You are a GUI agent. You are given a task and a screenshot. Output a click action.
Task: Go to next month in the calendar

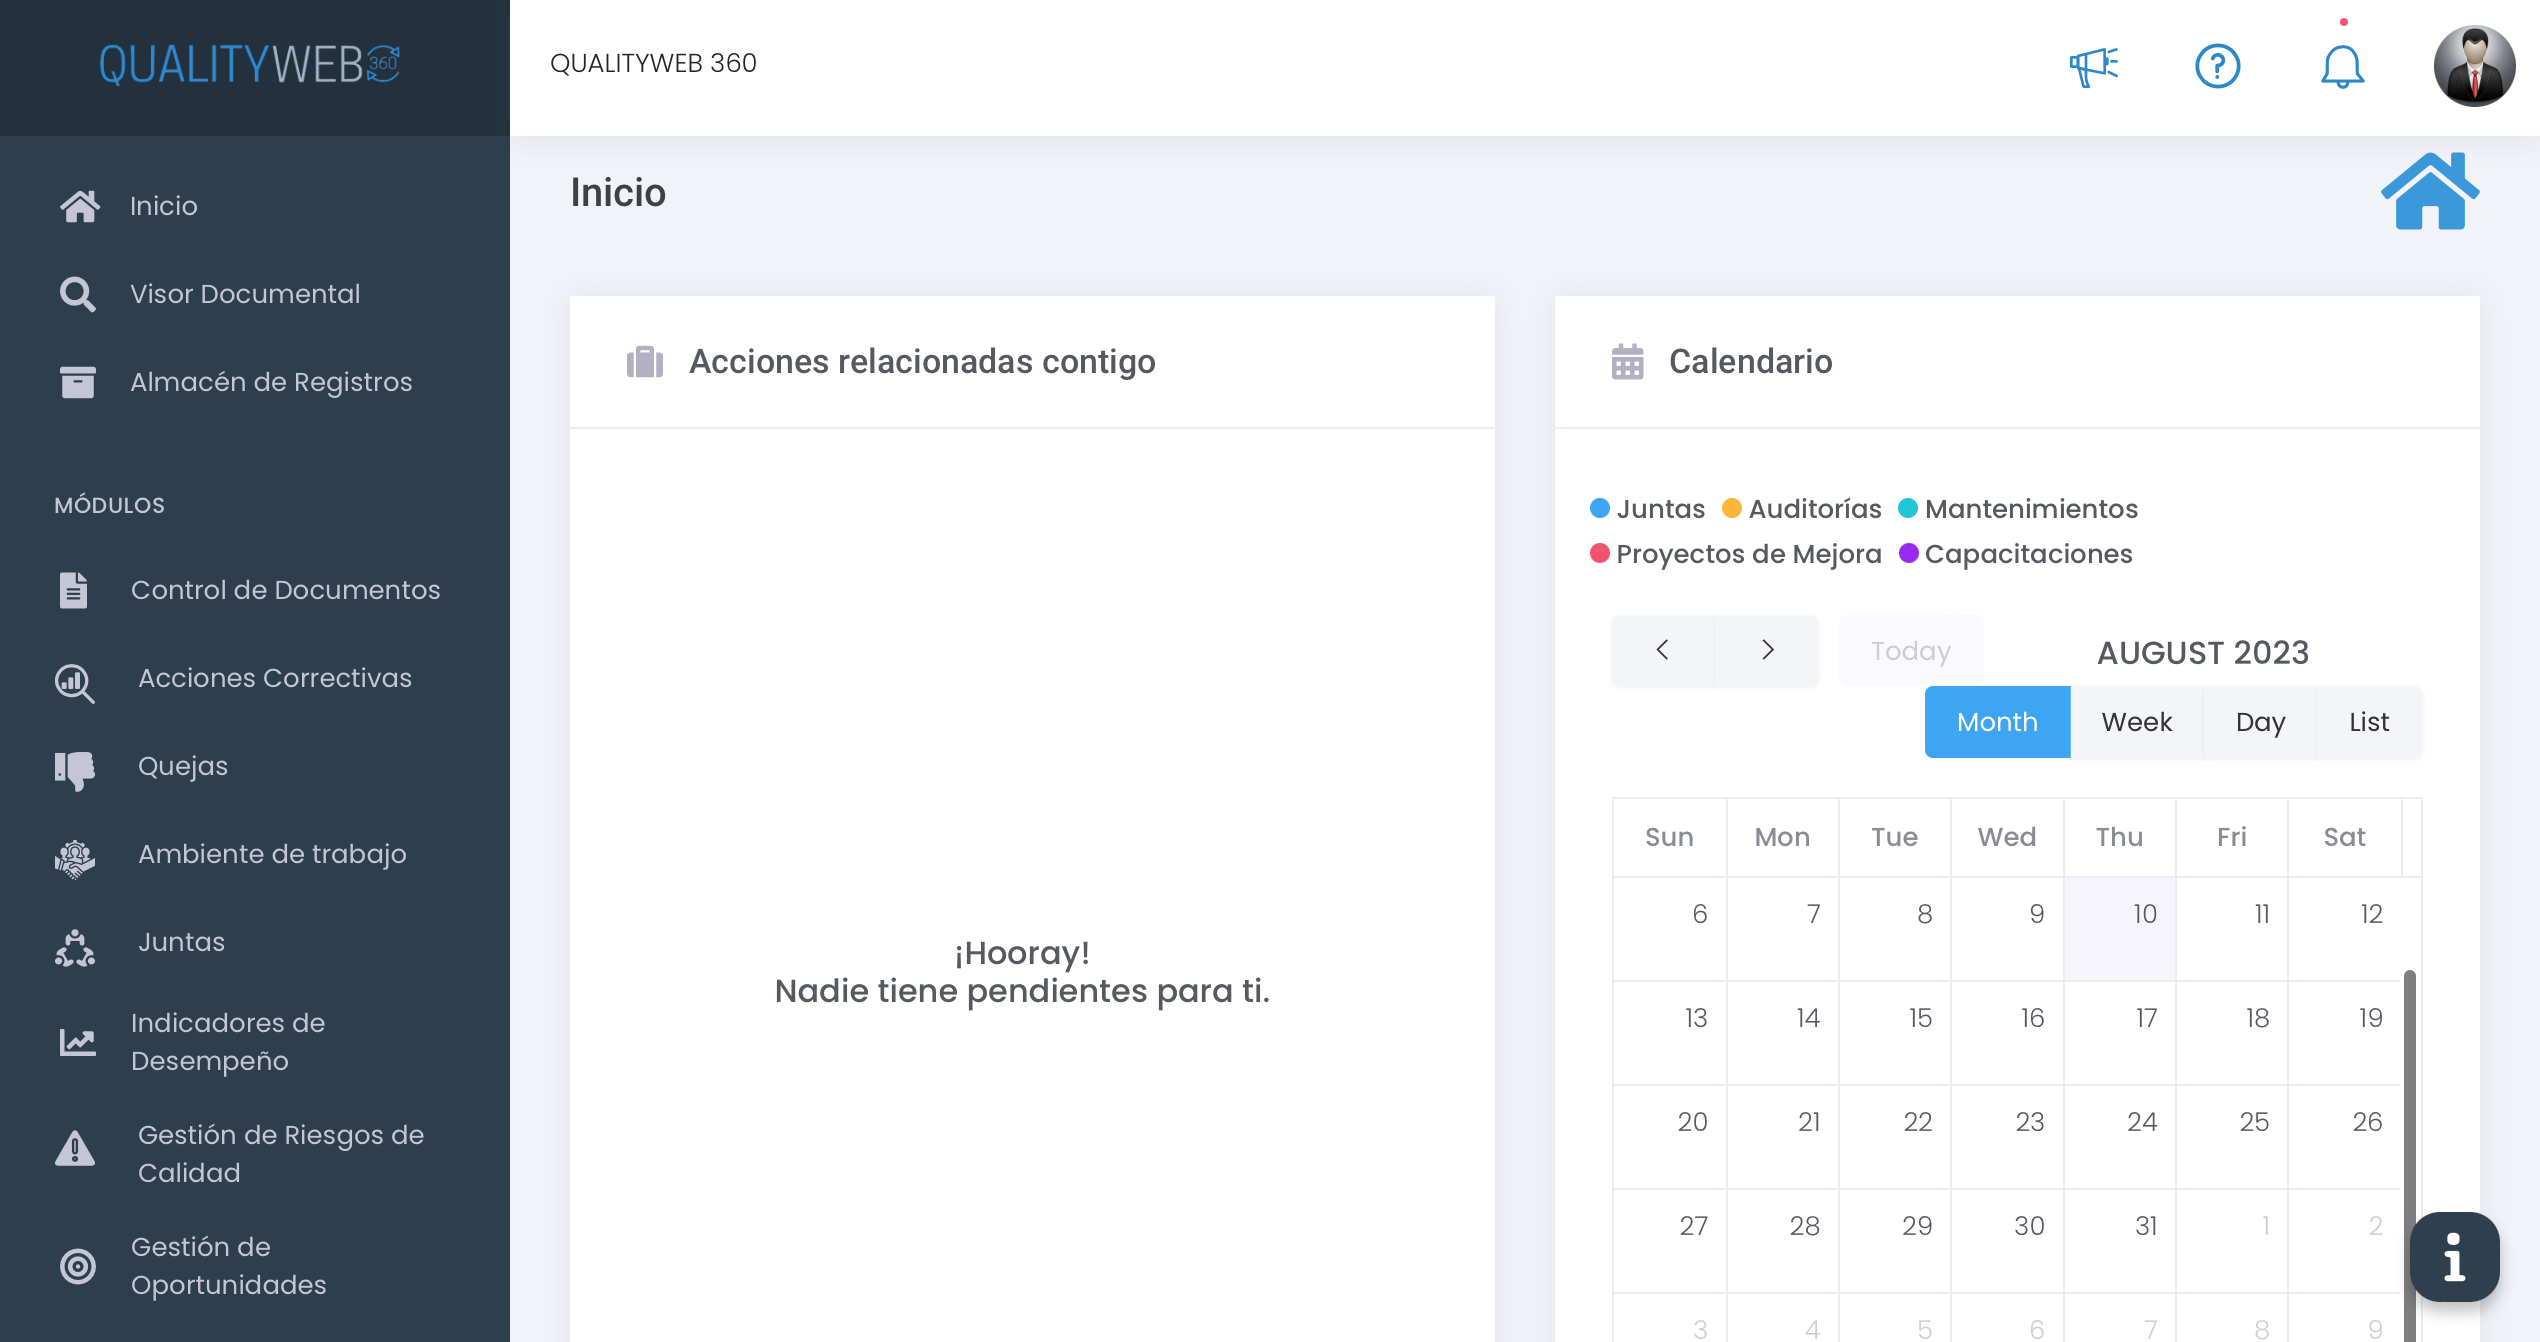[1767, 650]
